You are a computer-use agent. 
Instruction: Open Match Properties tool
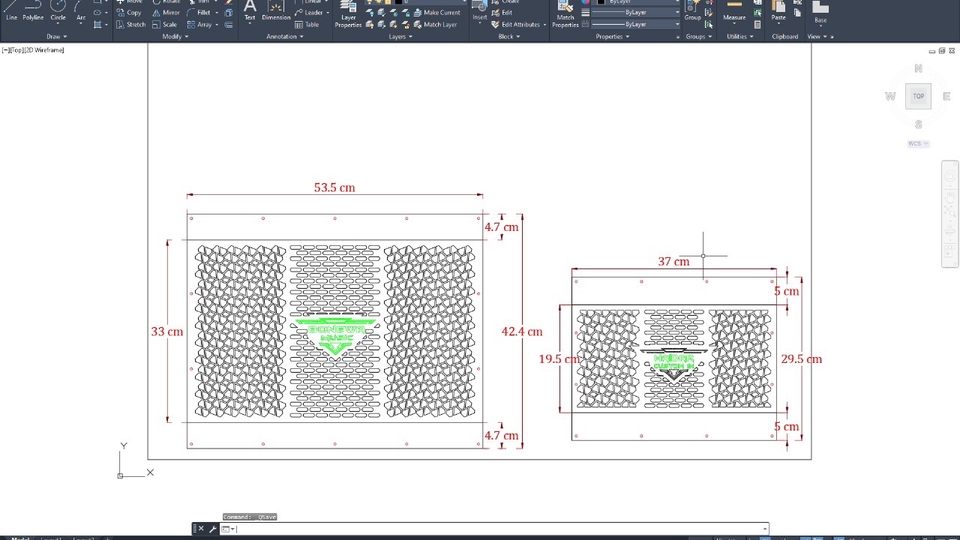point(565,14)
